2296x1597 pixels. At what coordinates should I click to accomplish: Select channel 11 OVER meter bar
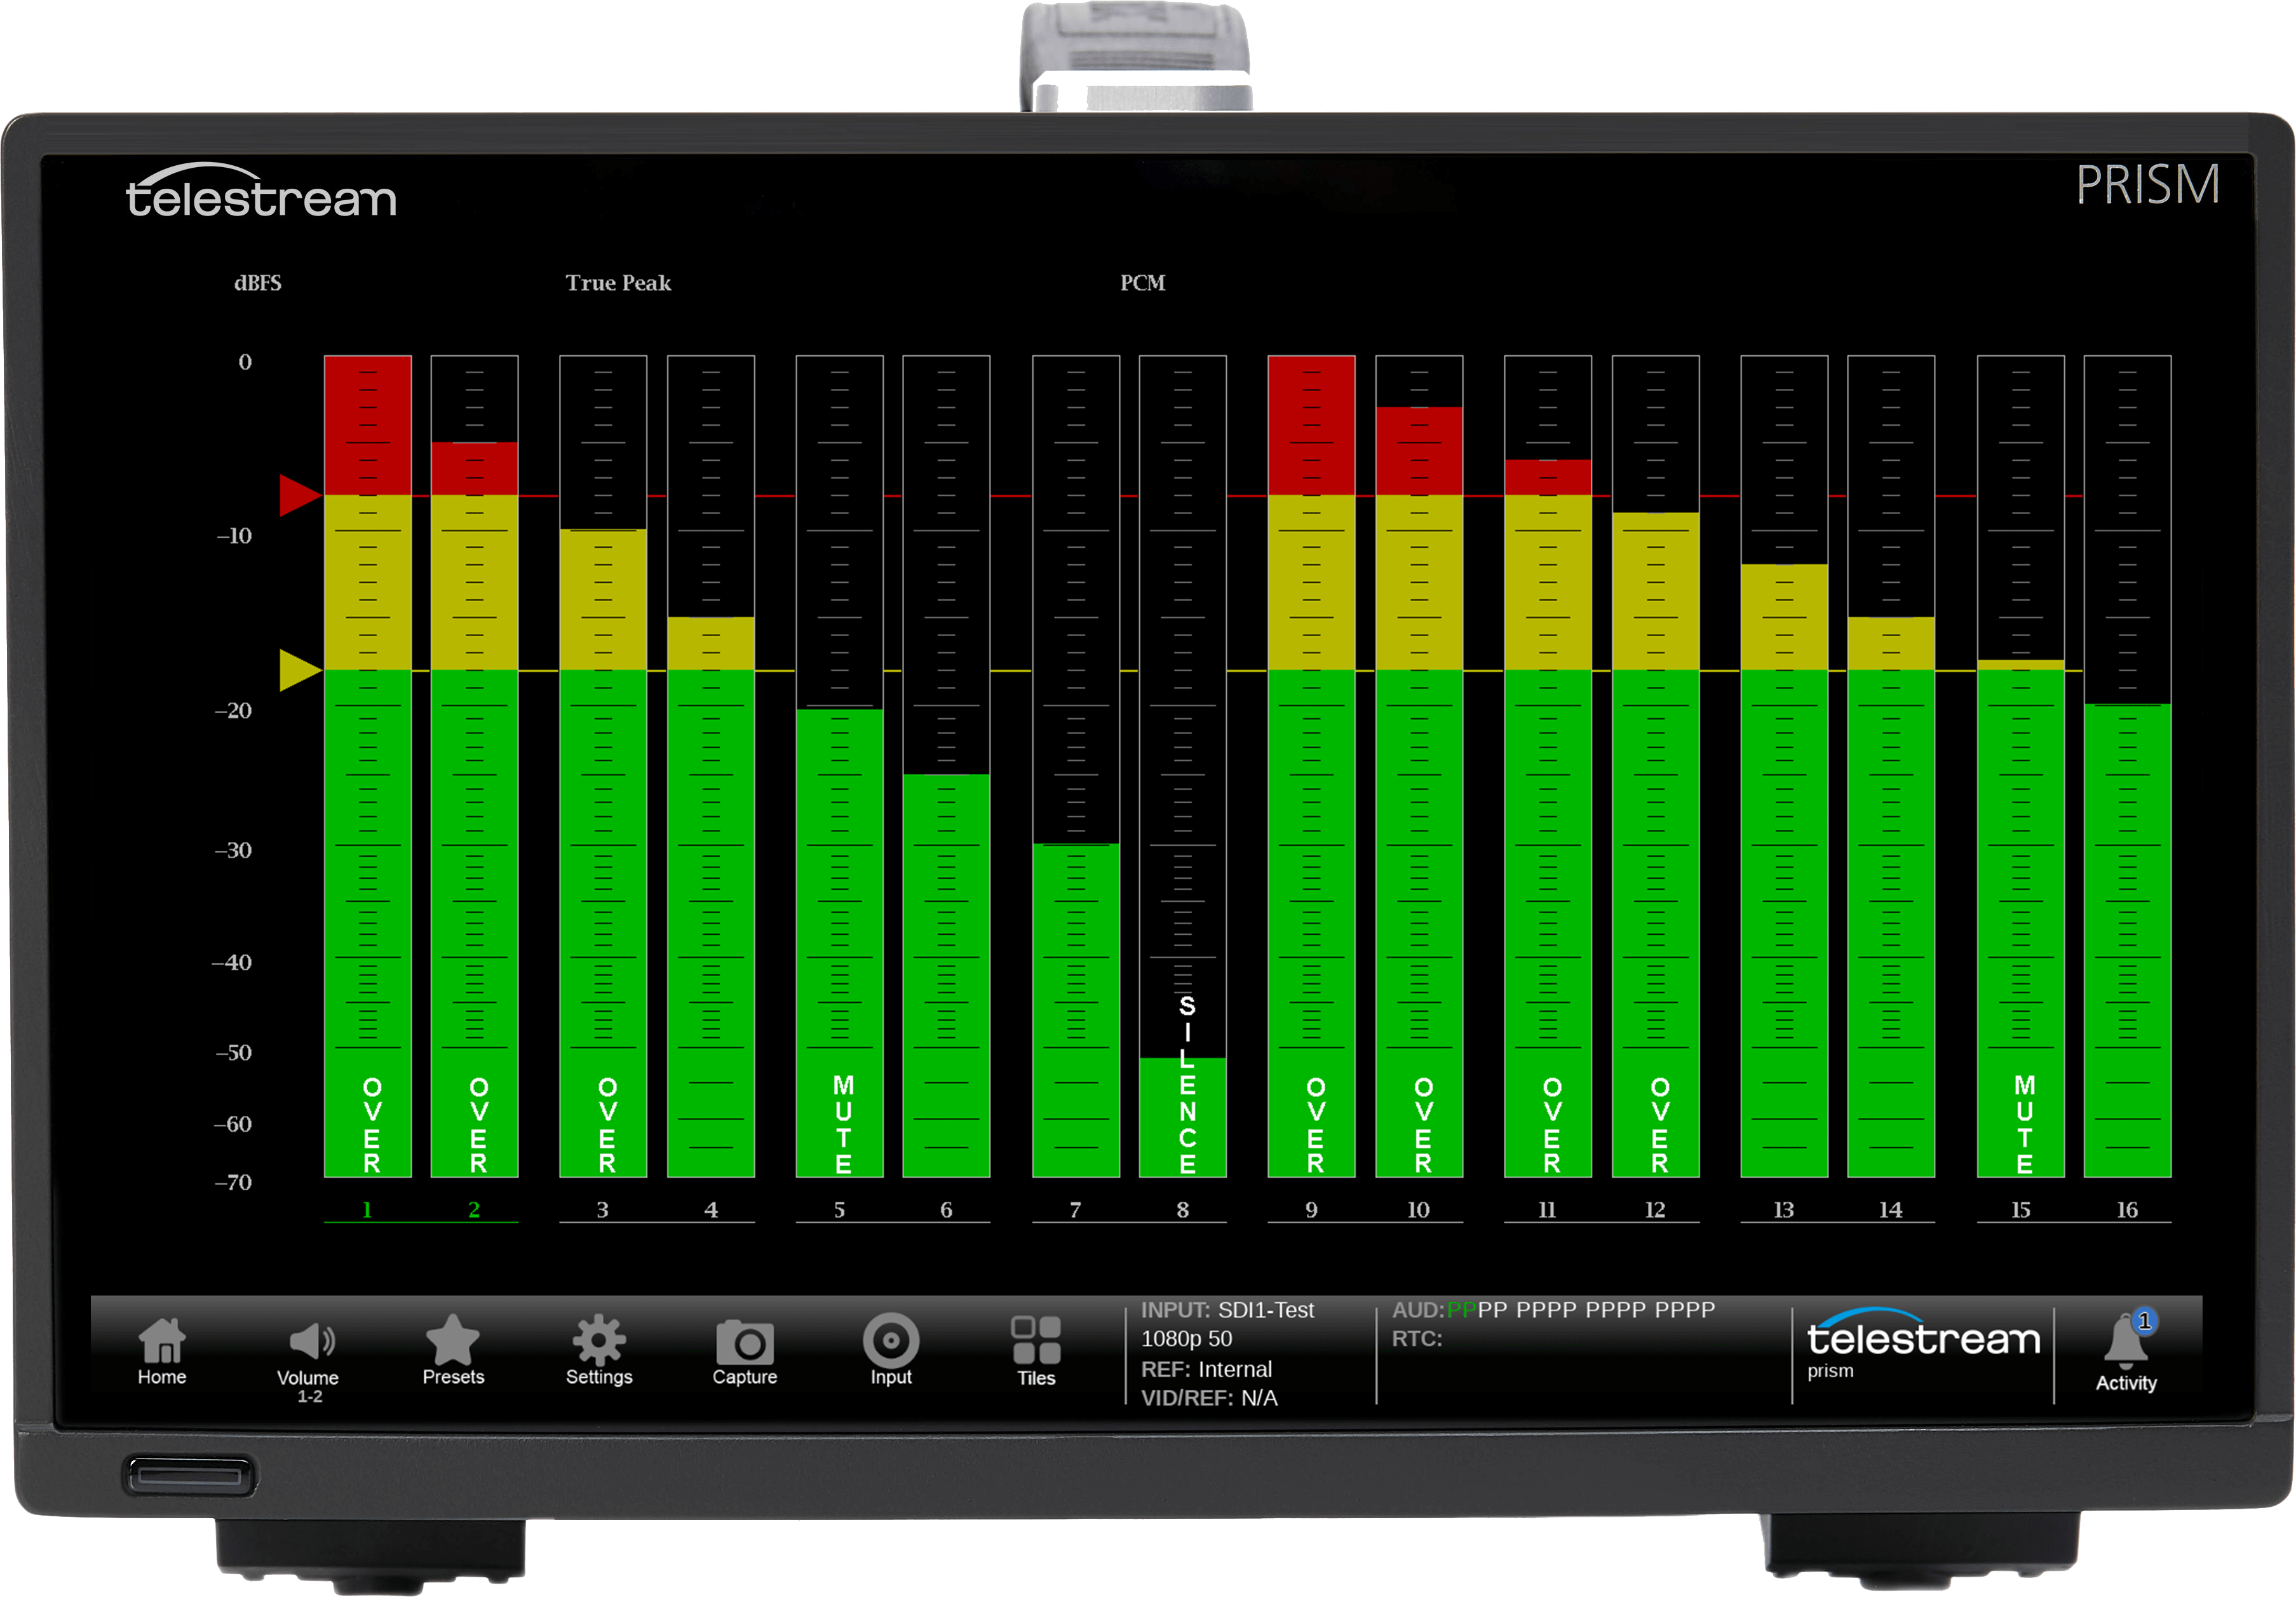[1548, 766]
